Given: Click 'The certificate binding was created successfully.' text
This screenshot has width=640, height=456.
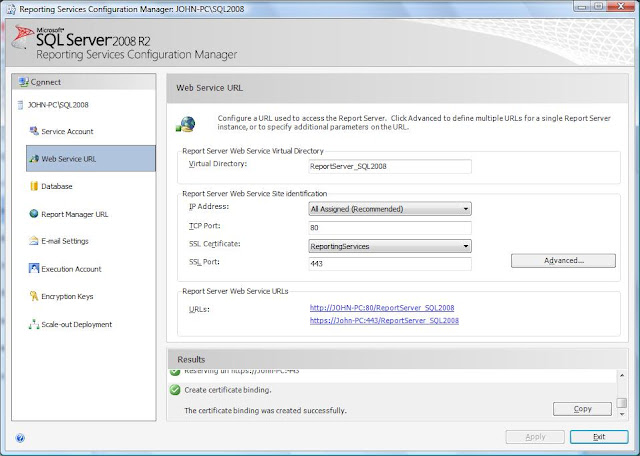Looking at the screenshot, I should [265, 410].
